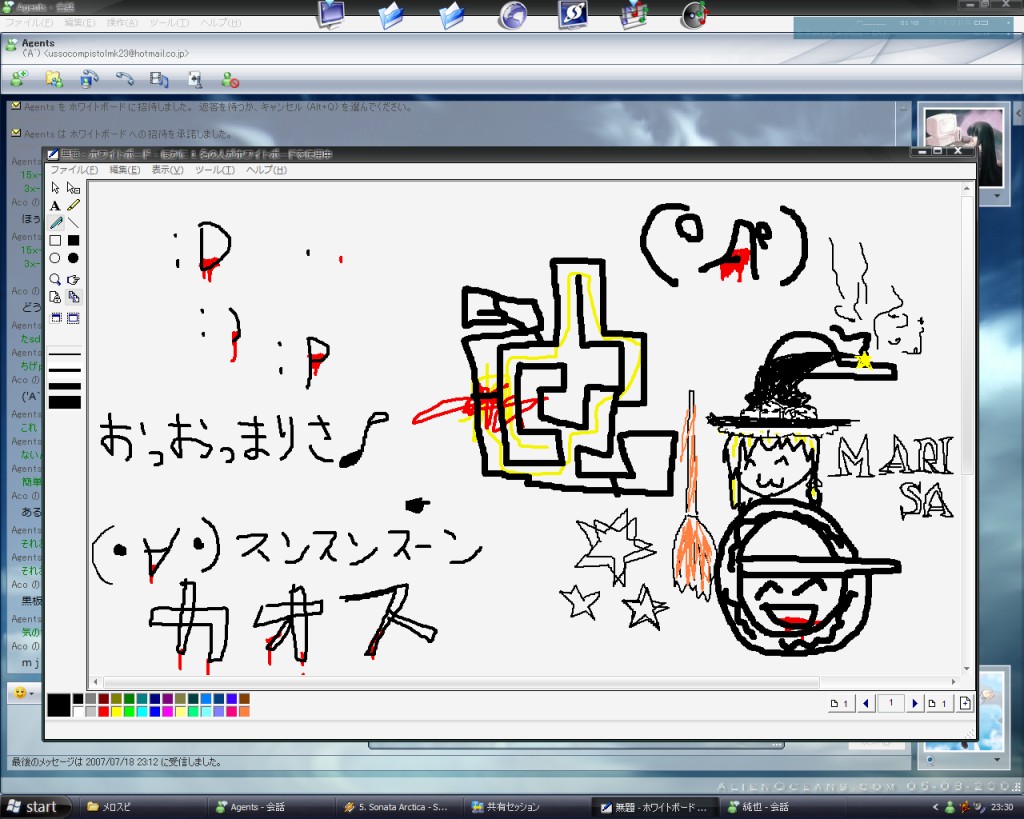Click the canvas horizontal scroll left arrow

click(95, 682)
